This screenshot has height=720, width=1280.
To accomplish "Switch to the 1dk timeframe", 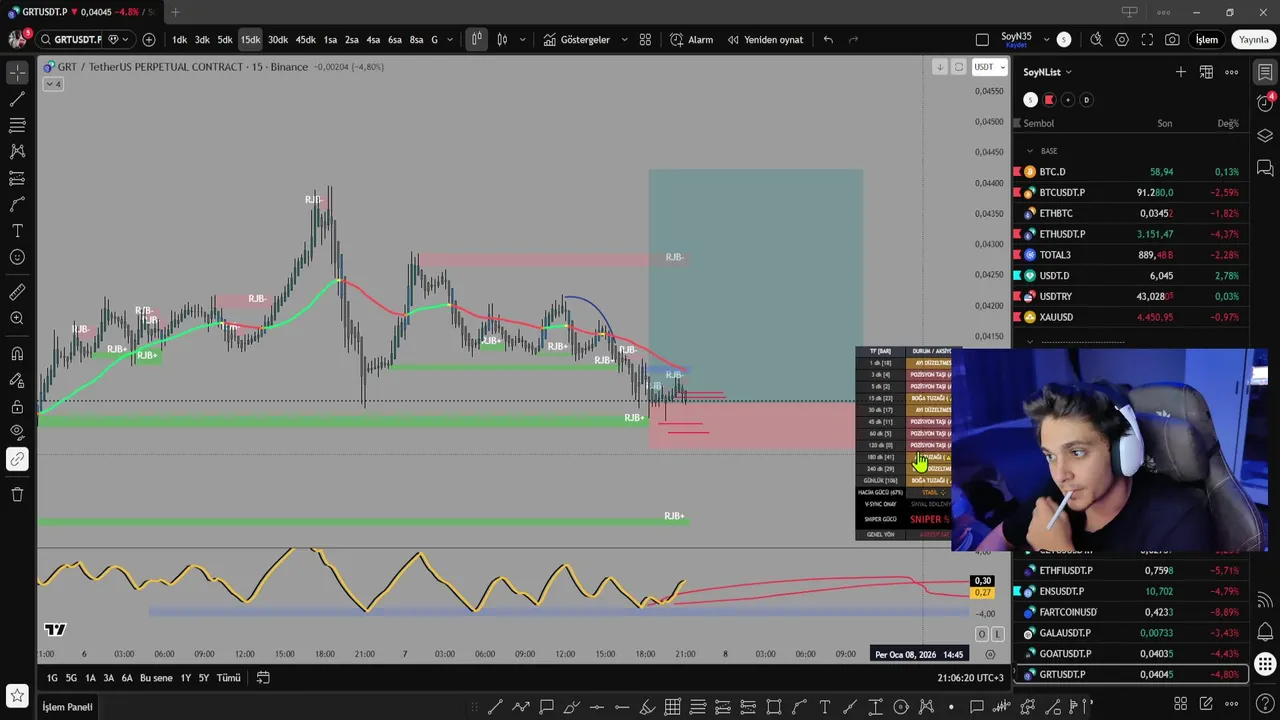I will (x=179, y=40).
